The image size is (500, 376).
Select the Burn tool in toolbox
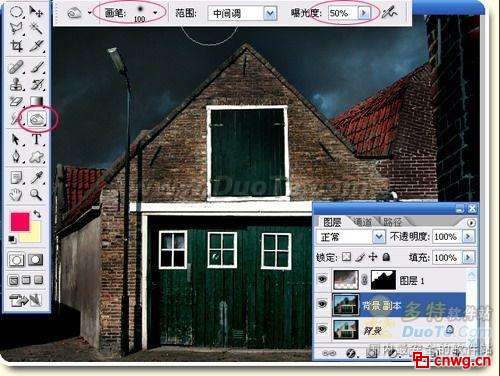tap(37, 119)
